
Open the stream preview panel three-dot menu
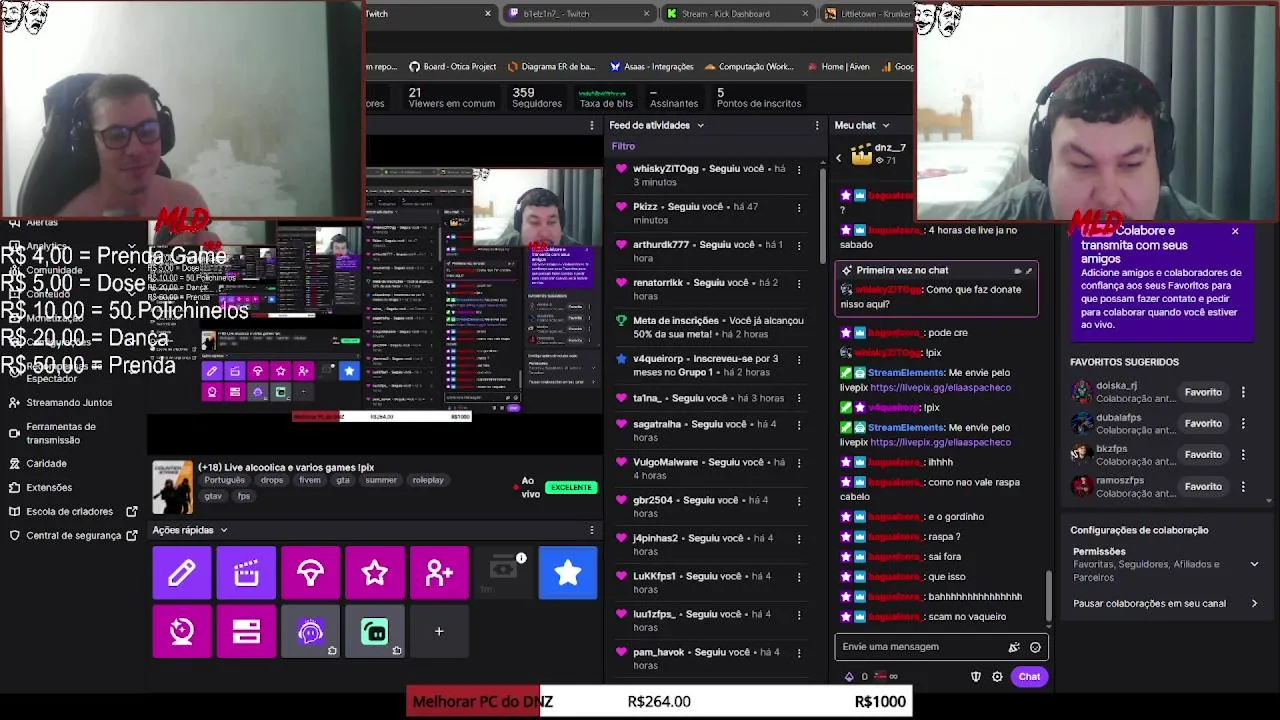click(592, 125)
